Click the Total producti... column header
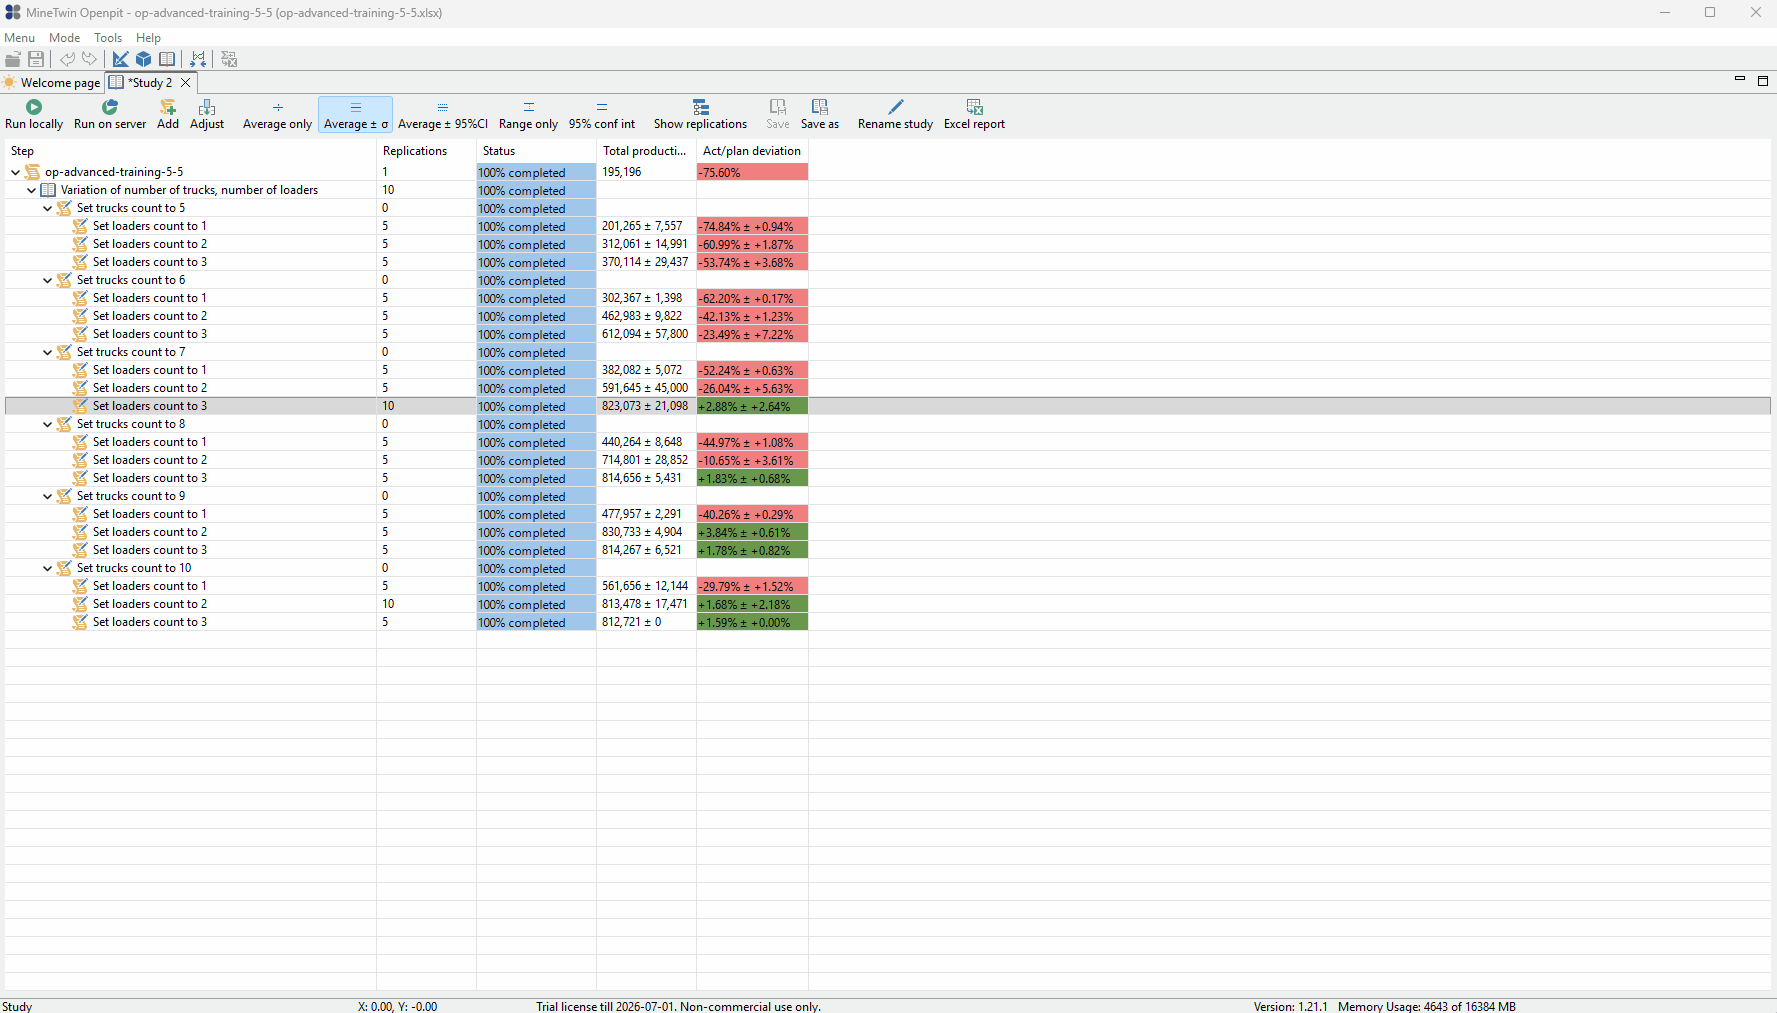This screenshot has height=1013, width=1777. click(646, 151)
